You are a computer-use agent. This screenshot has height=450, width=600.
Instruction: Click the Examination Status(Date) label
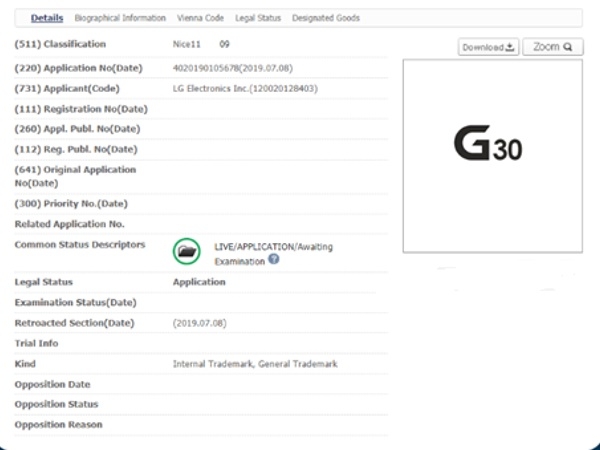tap(75, 303)
